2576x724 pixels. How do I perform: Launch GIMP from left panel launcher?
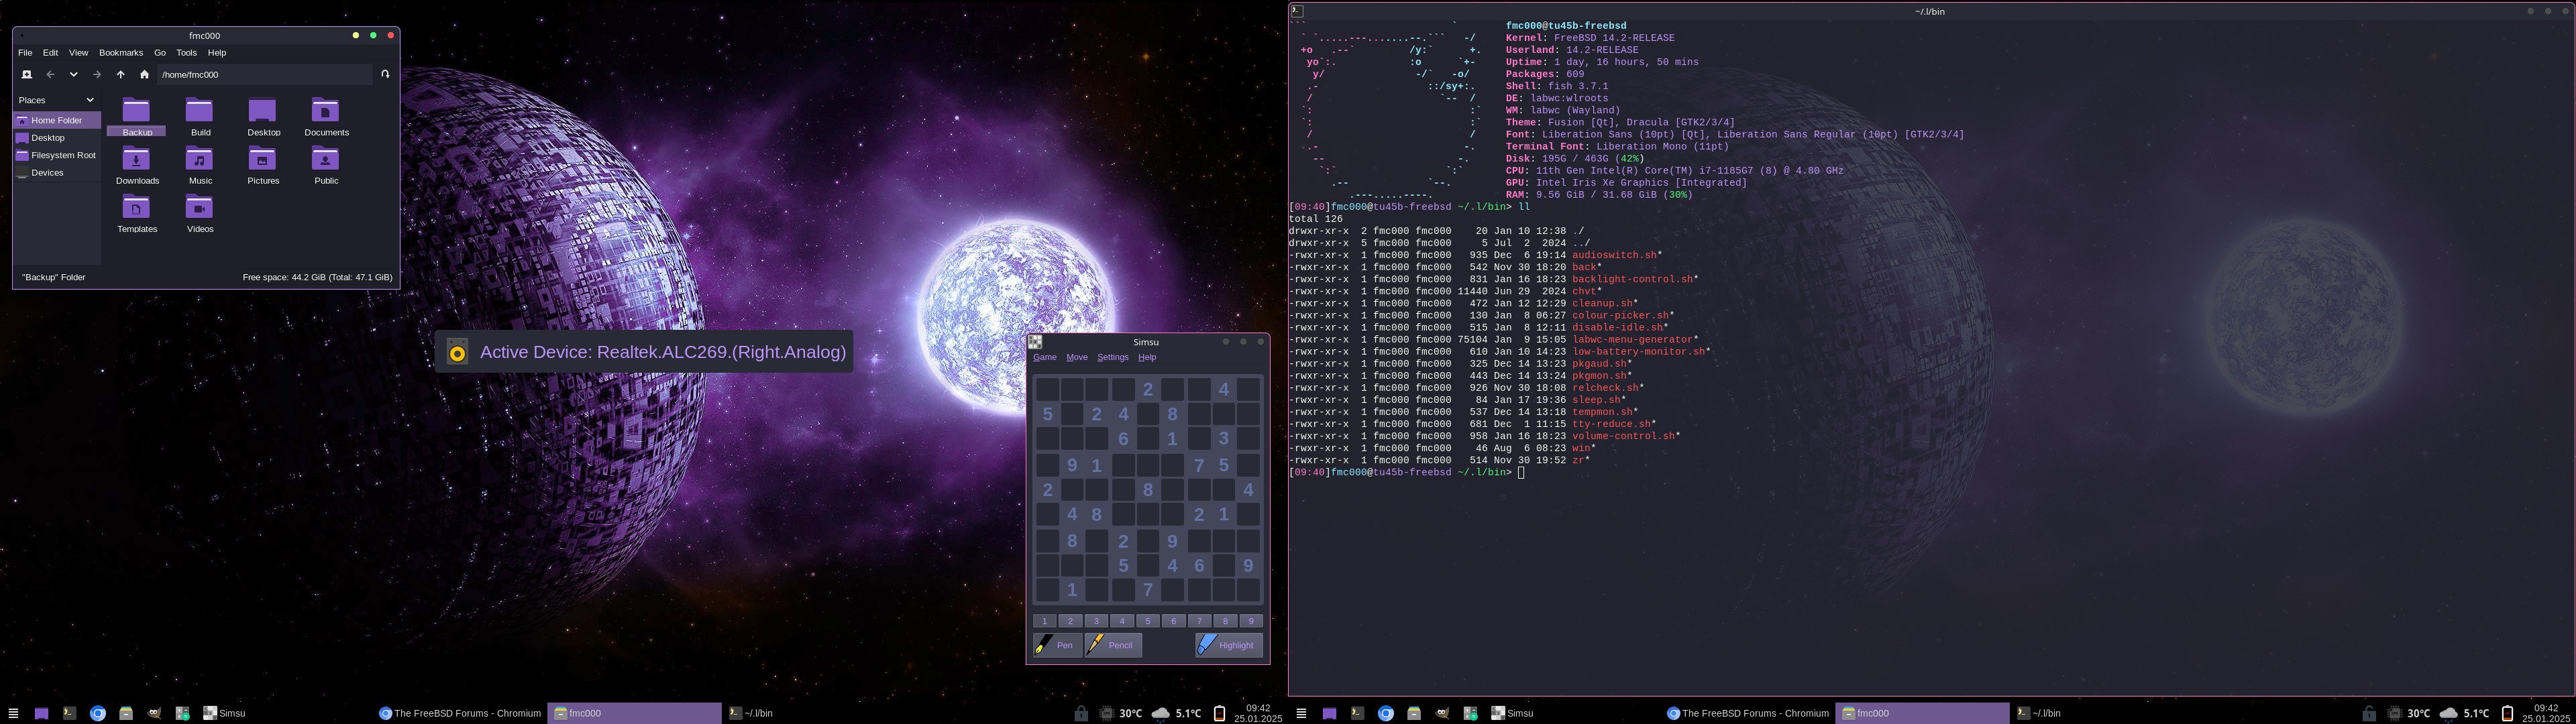154,713
